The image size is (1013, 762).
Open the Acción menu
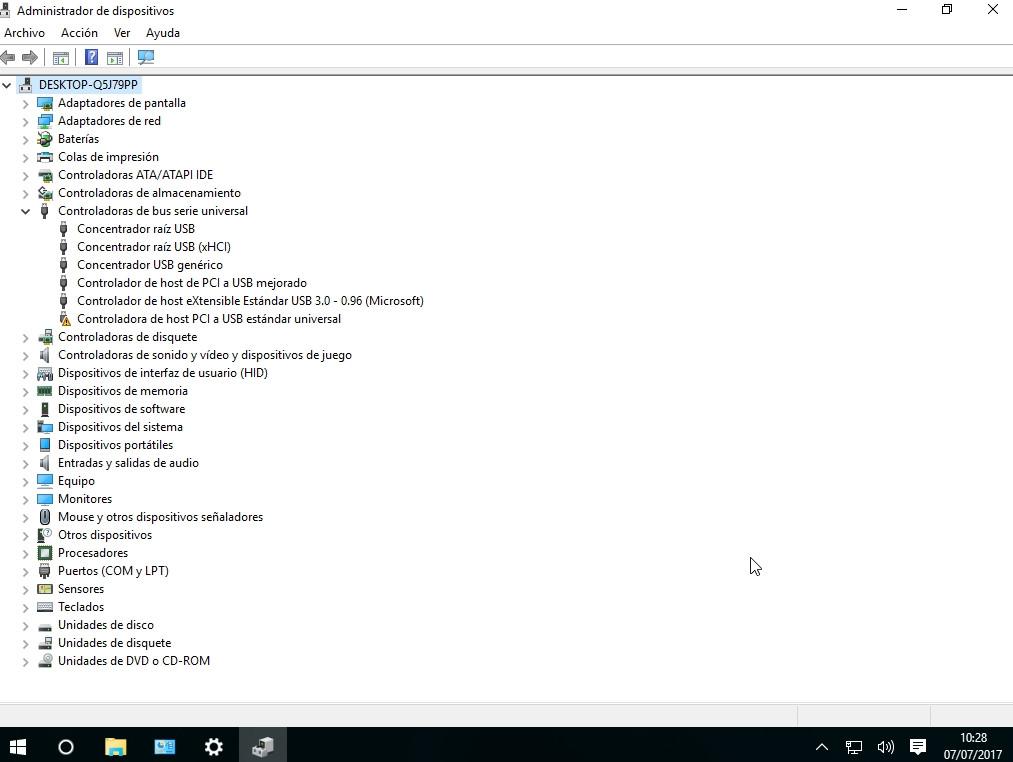[x=79, y=33]
